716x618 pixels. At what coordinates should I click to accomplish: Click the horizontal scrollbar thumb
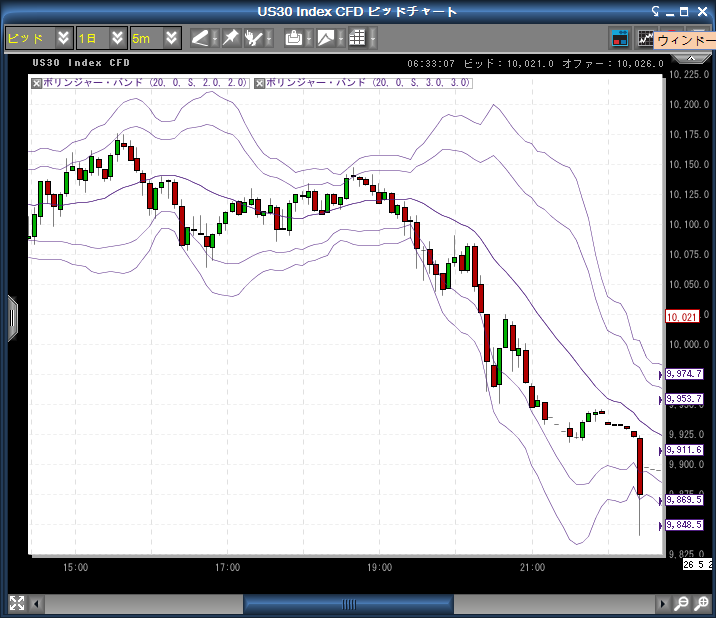[349, 604]
